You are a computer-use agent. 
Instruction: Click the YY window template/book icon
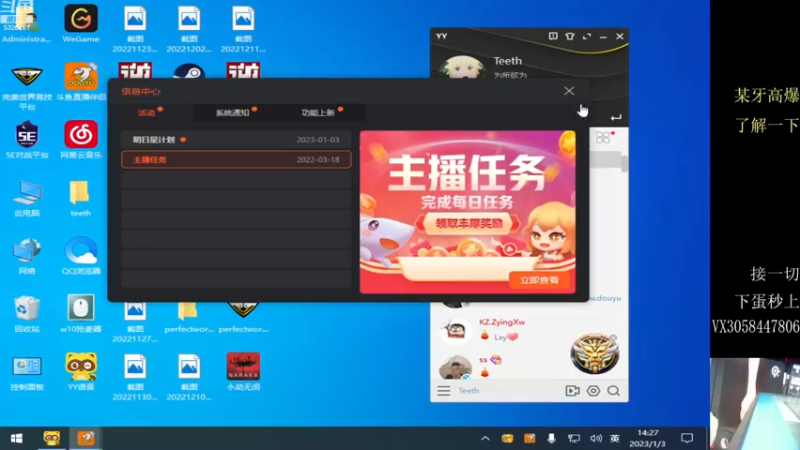[553, 36]
